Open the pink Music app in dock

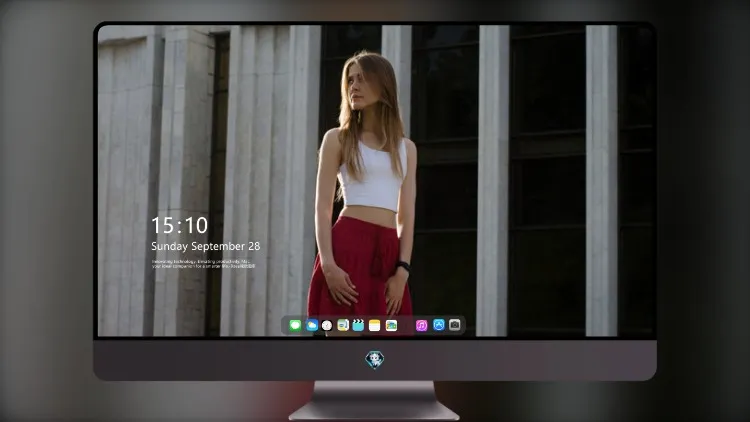point(421,325)
